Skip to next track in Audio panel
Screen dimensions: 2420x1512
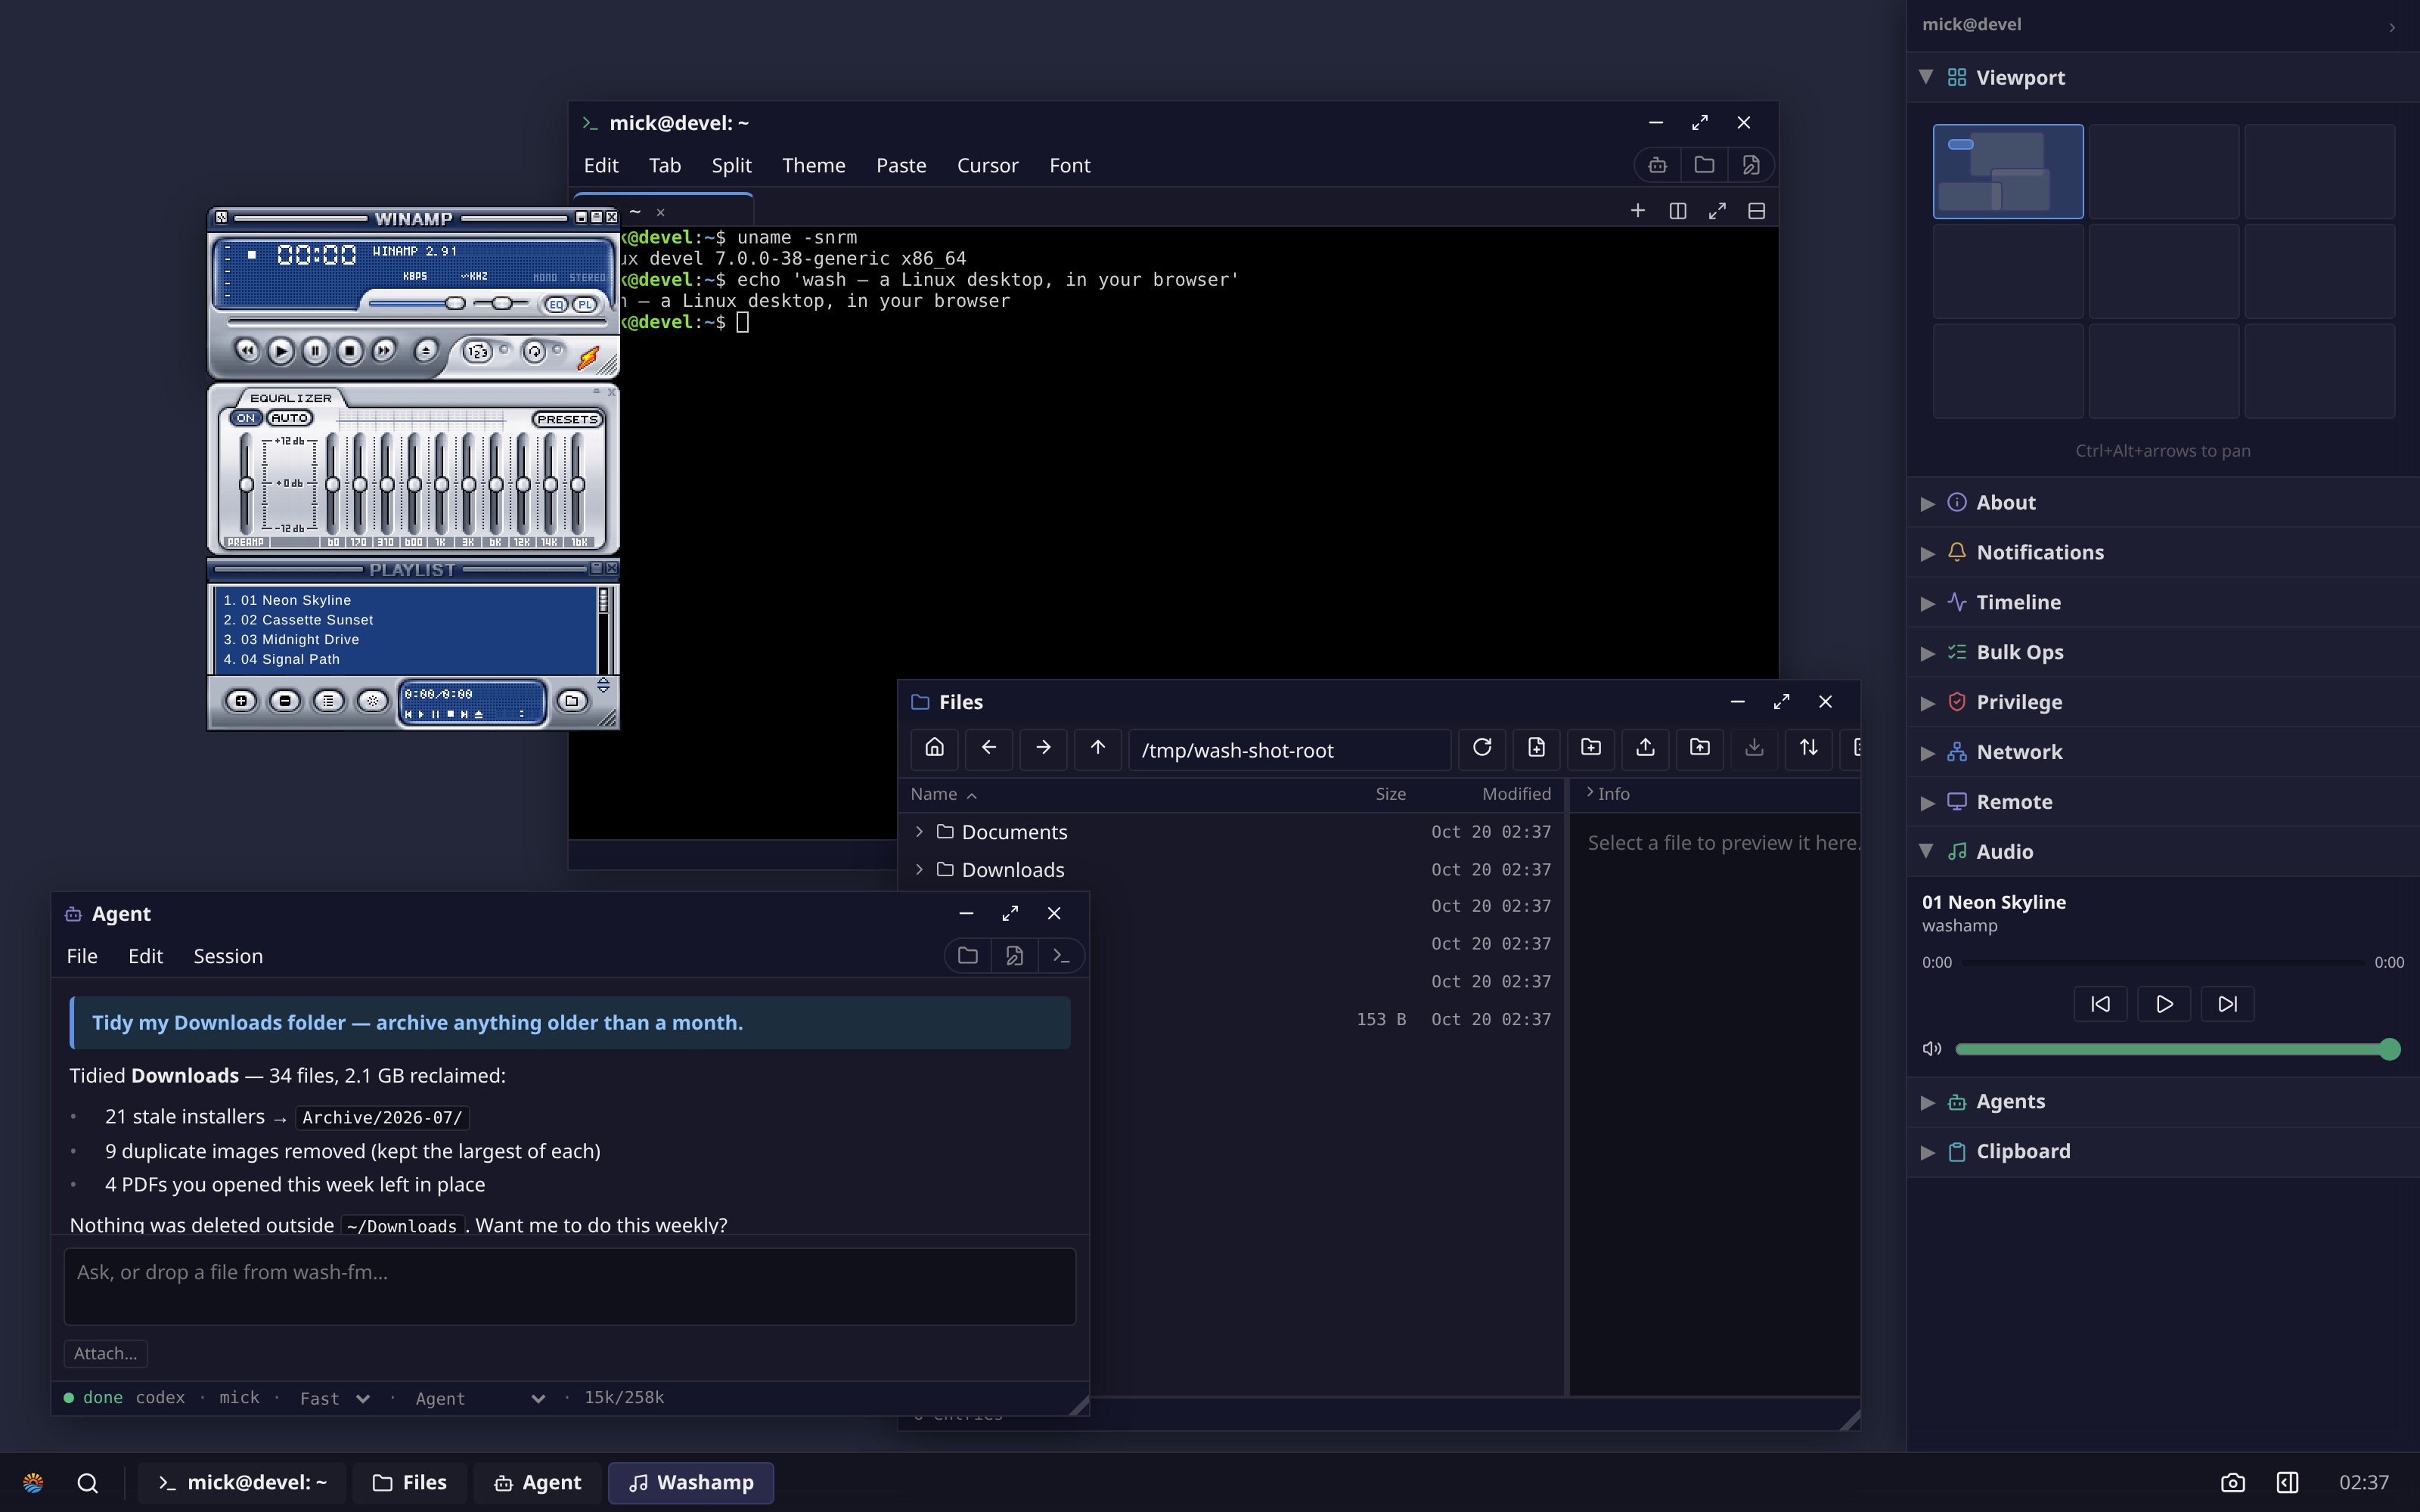pos(2227,1004)
